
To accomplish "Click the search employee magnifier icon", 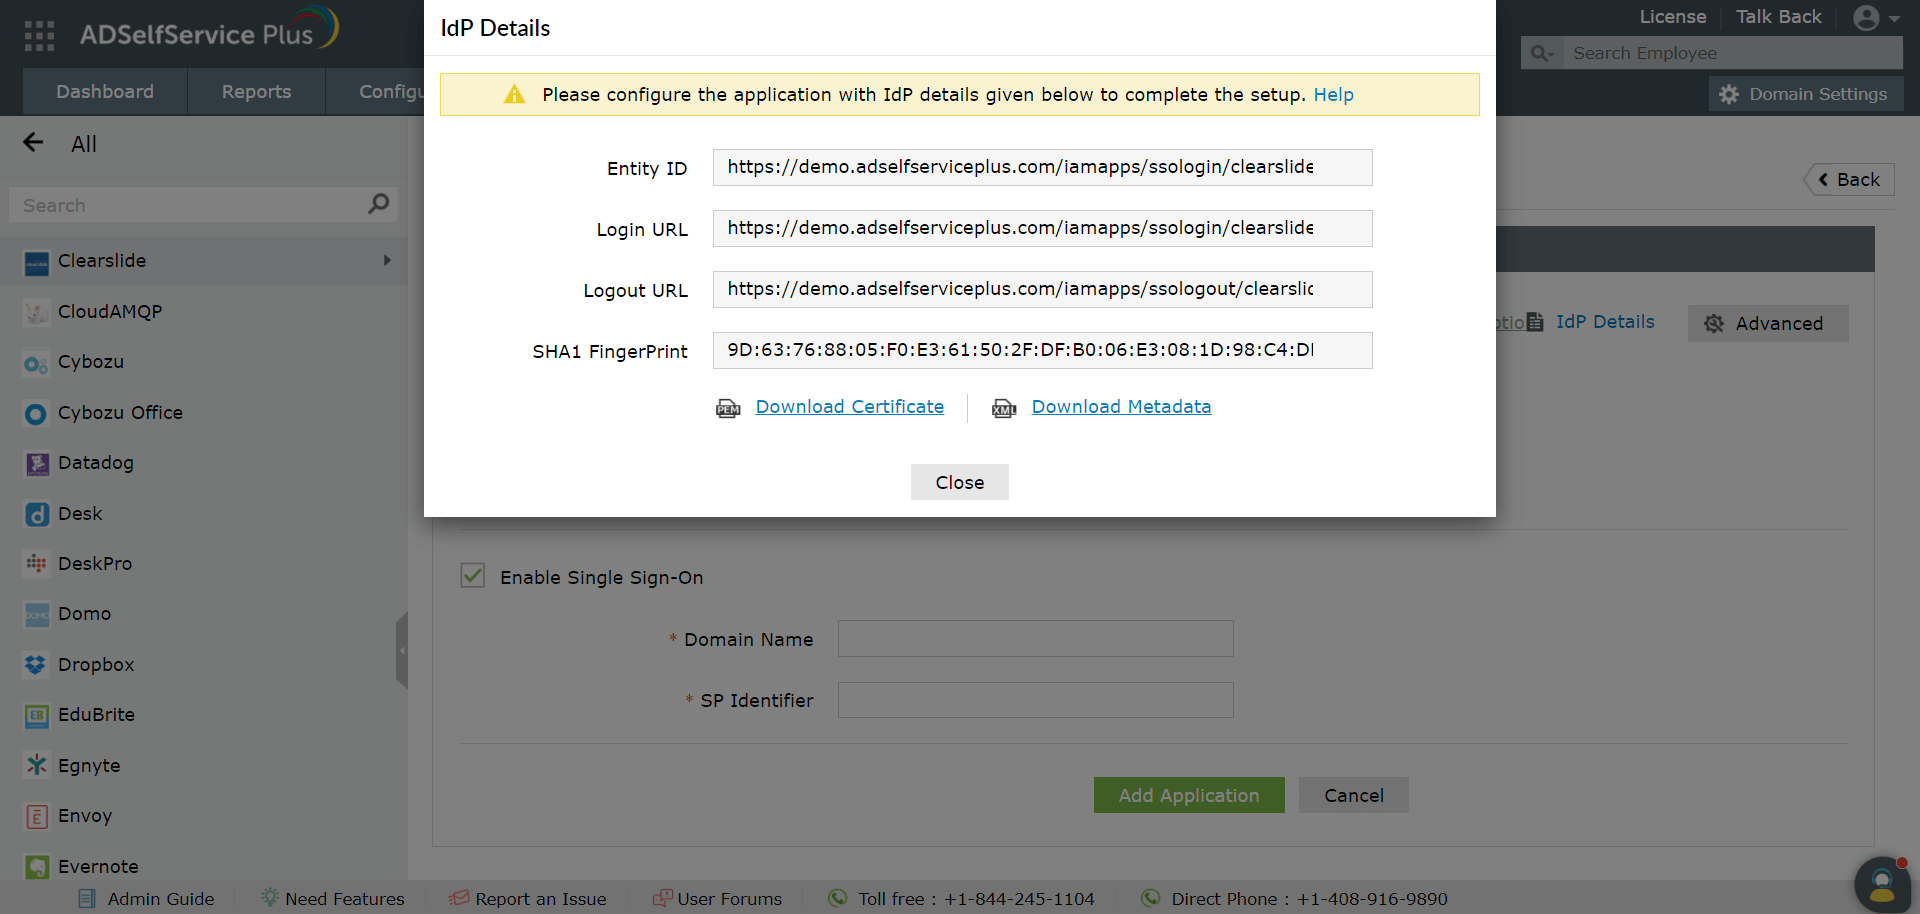I will (x=1542, y=53).
